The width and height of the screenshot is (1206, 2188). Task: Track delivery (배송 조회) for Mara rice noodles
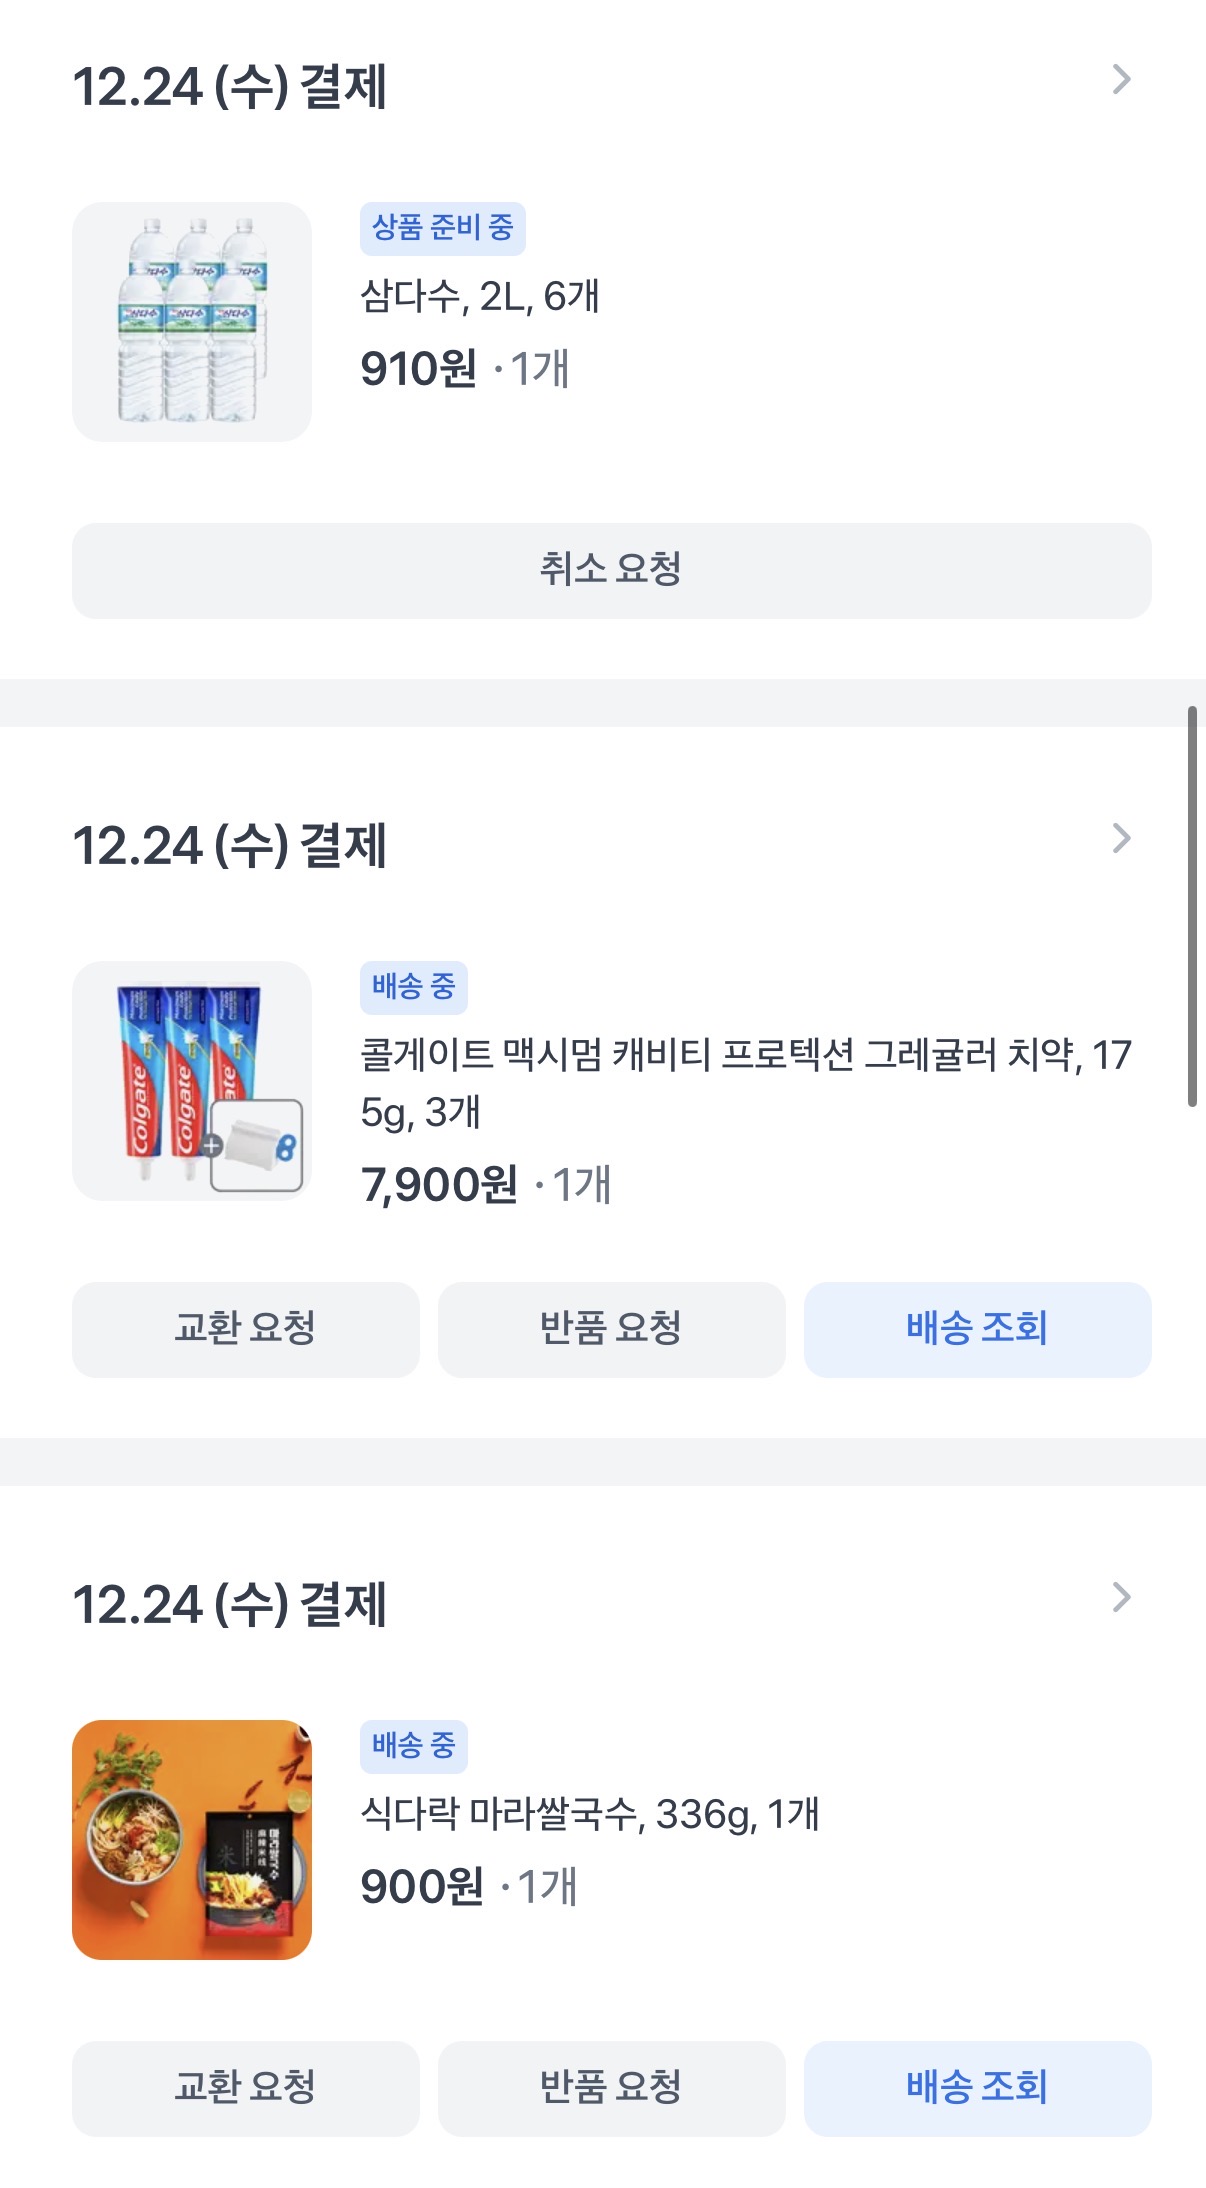point(977,2088)
